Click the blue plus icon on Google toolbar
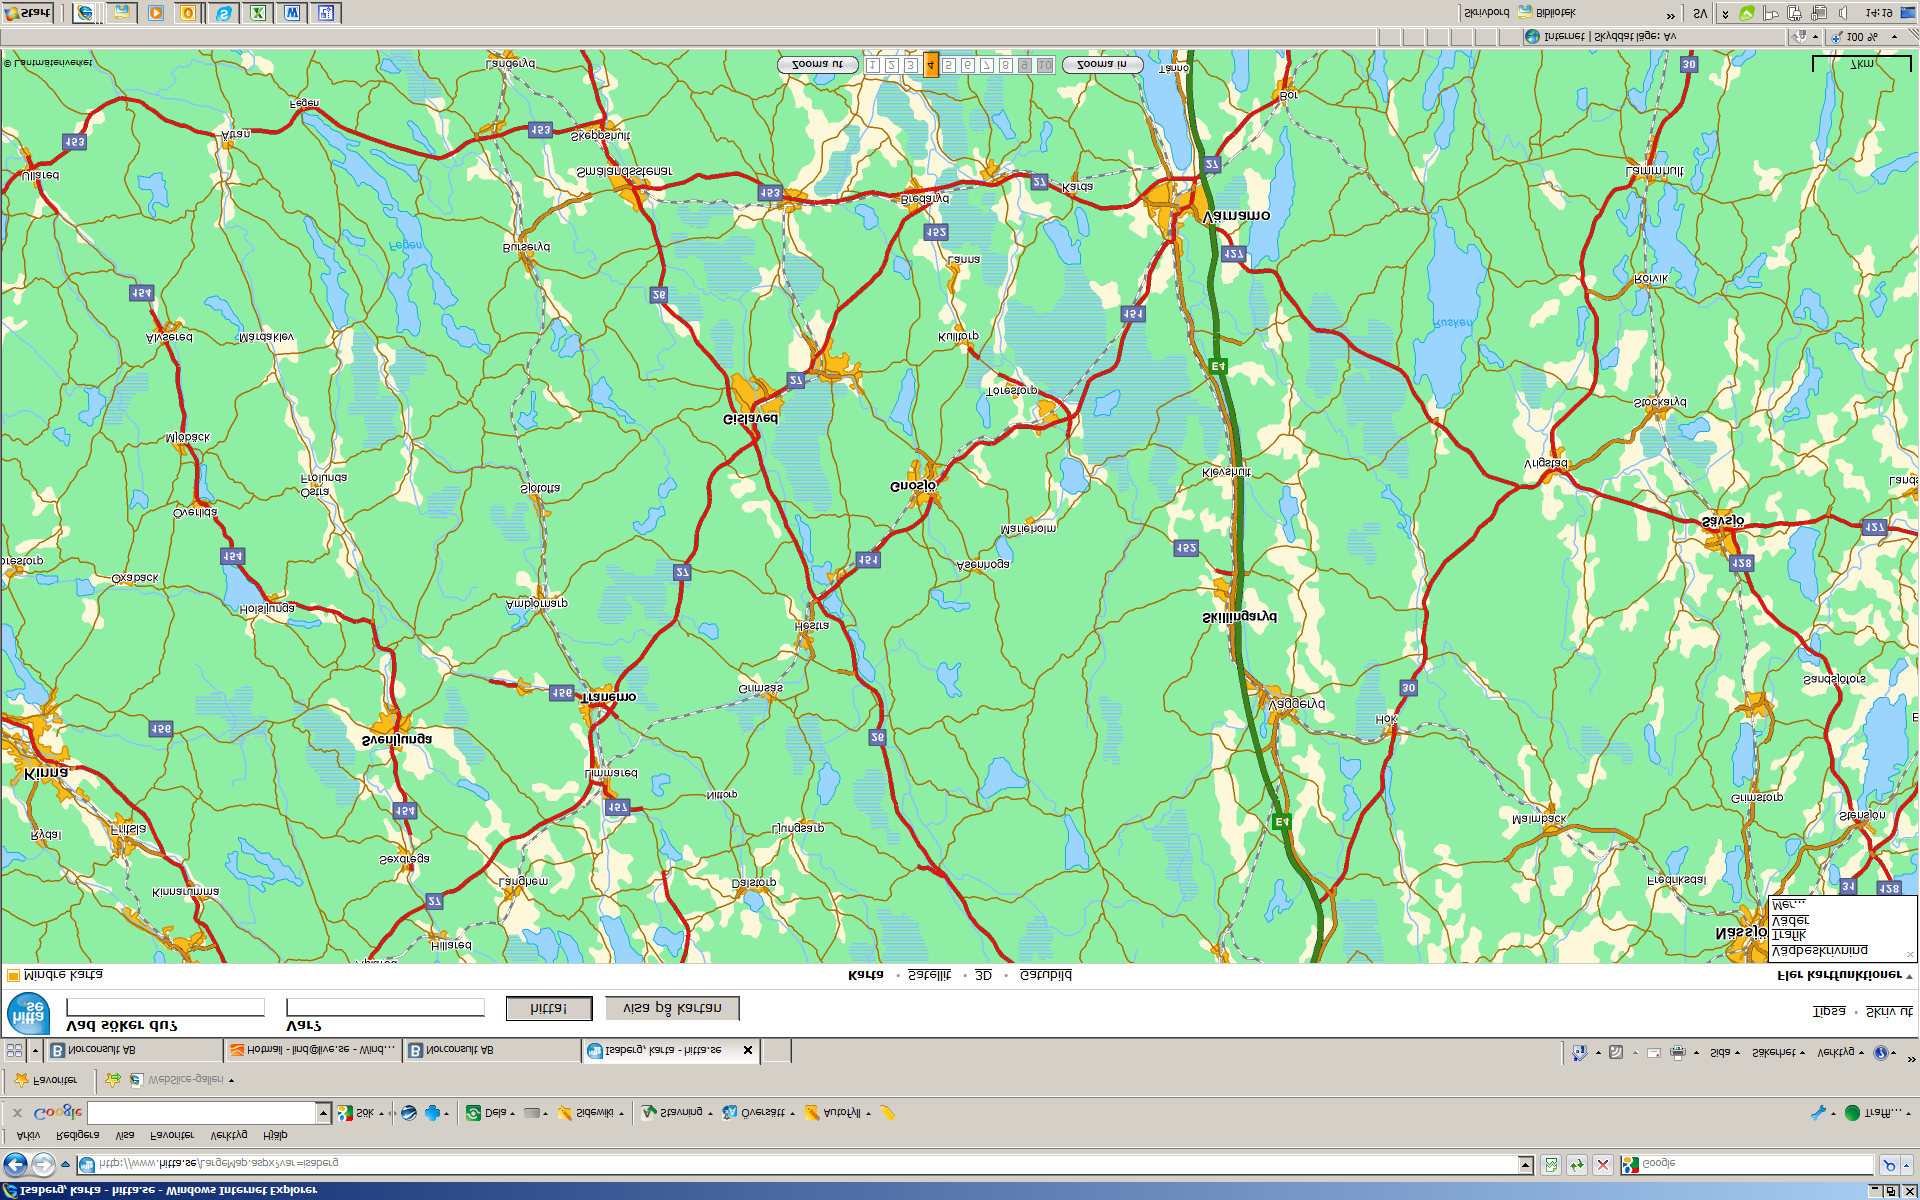Image resolution: width=1920 pixels, height=1200 pixels. (x=432, y=1112)
